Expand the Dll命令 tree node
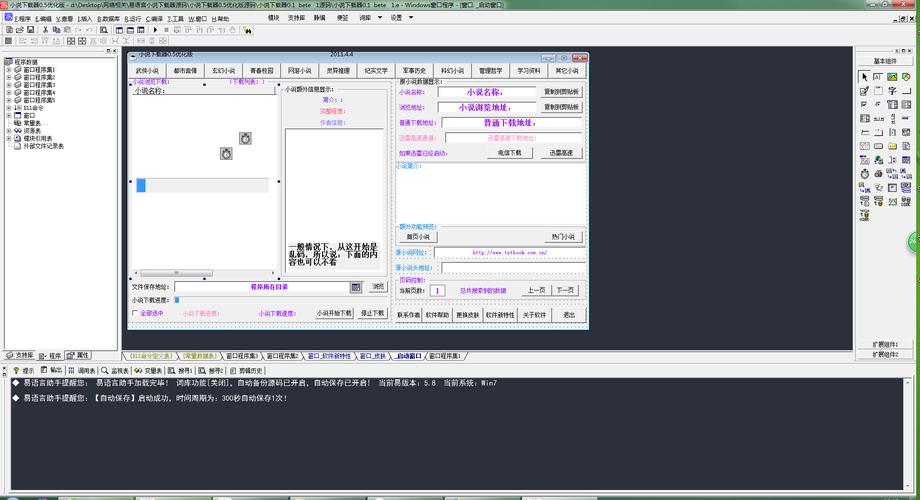Viewport: 920px width, 500px height. pyautogui.click(x=9, y=108)
